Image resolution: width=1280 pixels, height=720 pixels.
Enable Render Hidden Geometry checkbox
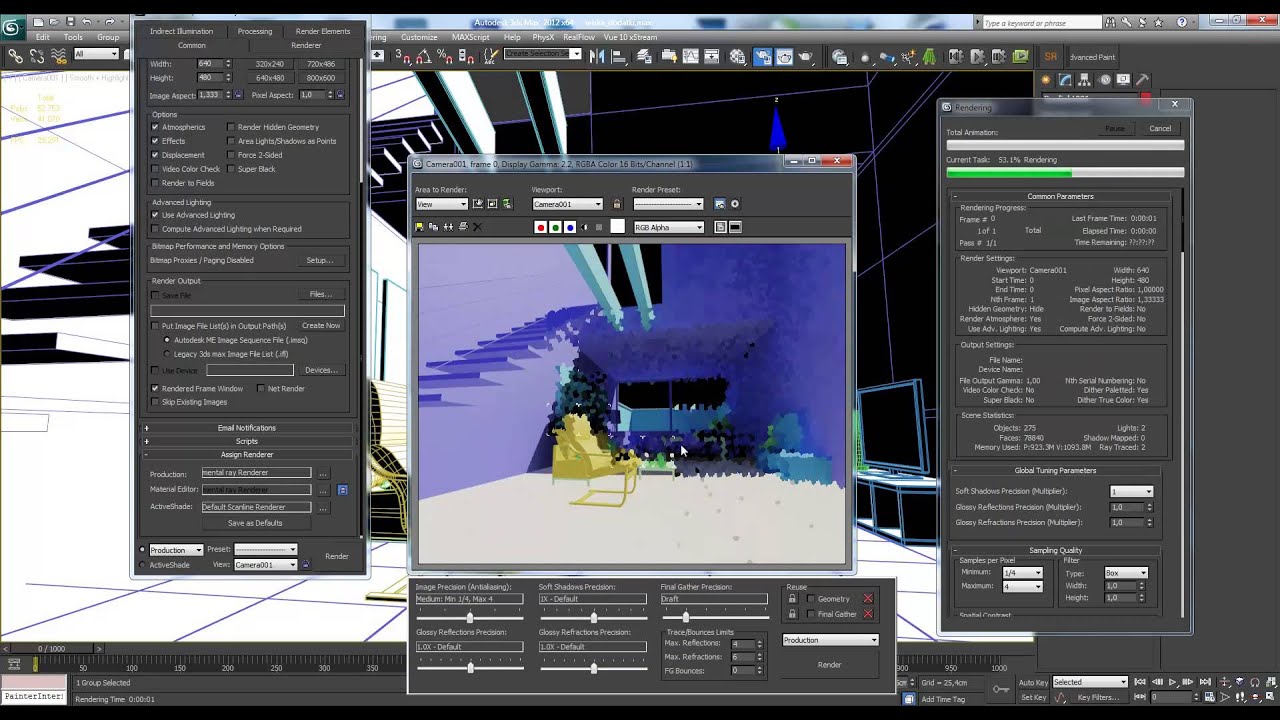pos(231,127)
